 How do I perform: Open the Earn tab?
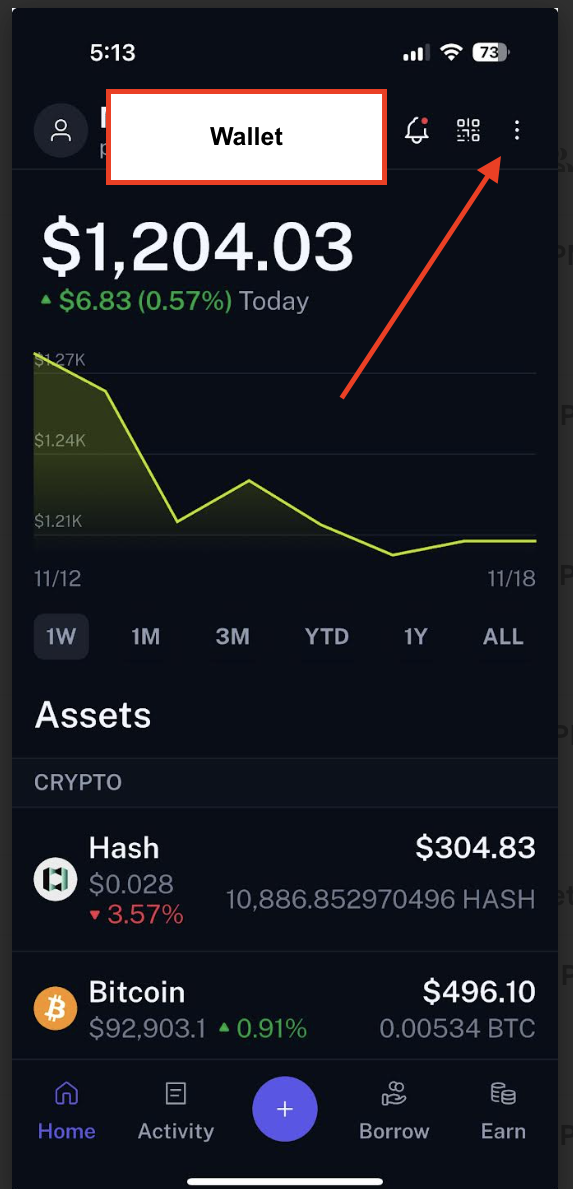503,1112
